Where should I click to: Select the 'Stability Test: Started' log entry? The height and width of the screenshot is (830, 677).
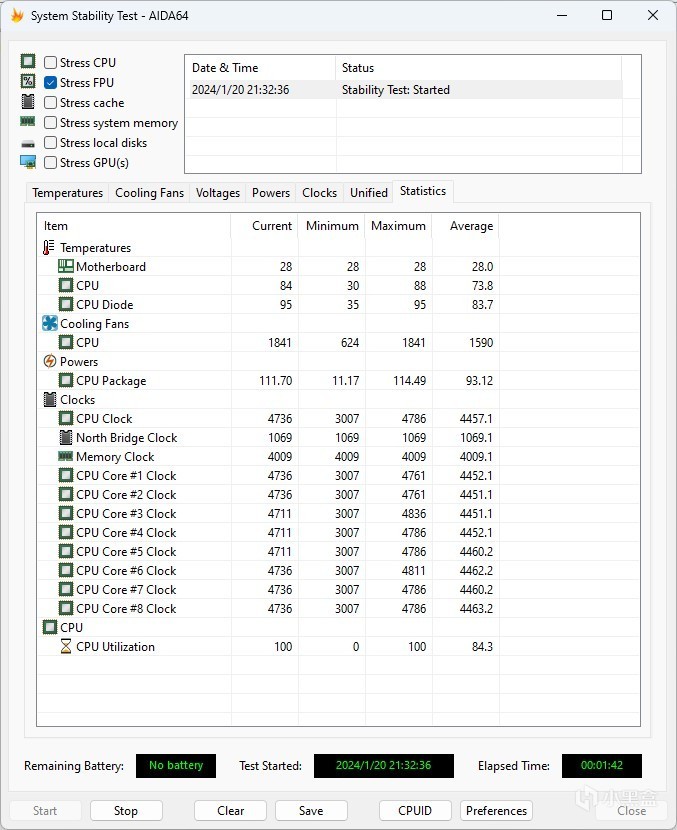(x=395, y=90)
